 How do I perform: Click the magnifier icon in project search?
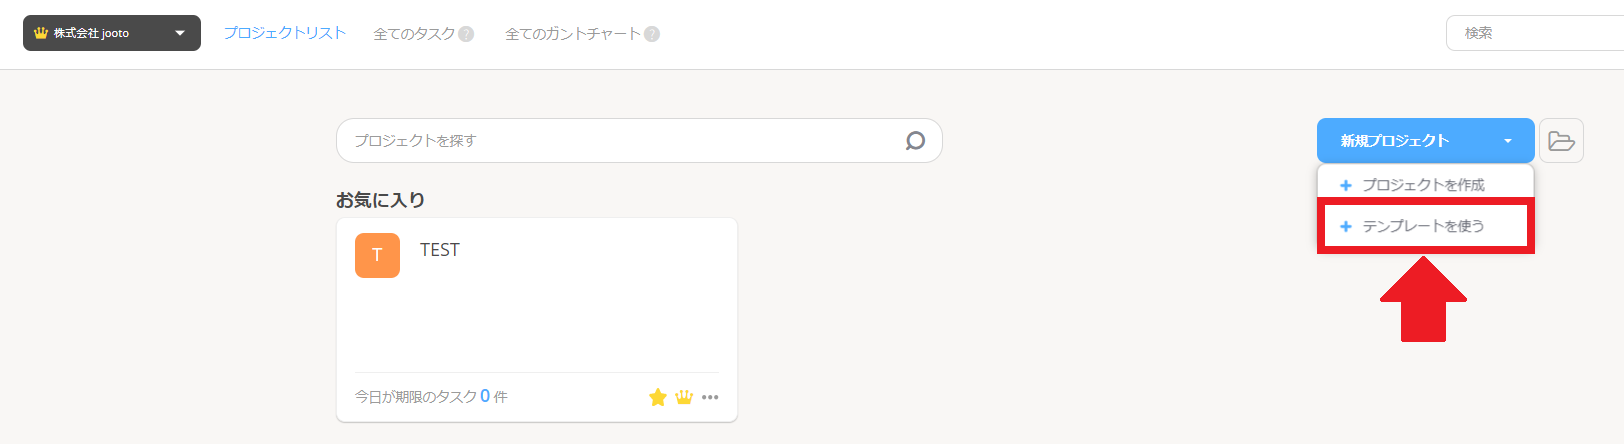click(x=915, y=141)
